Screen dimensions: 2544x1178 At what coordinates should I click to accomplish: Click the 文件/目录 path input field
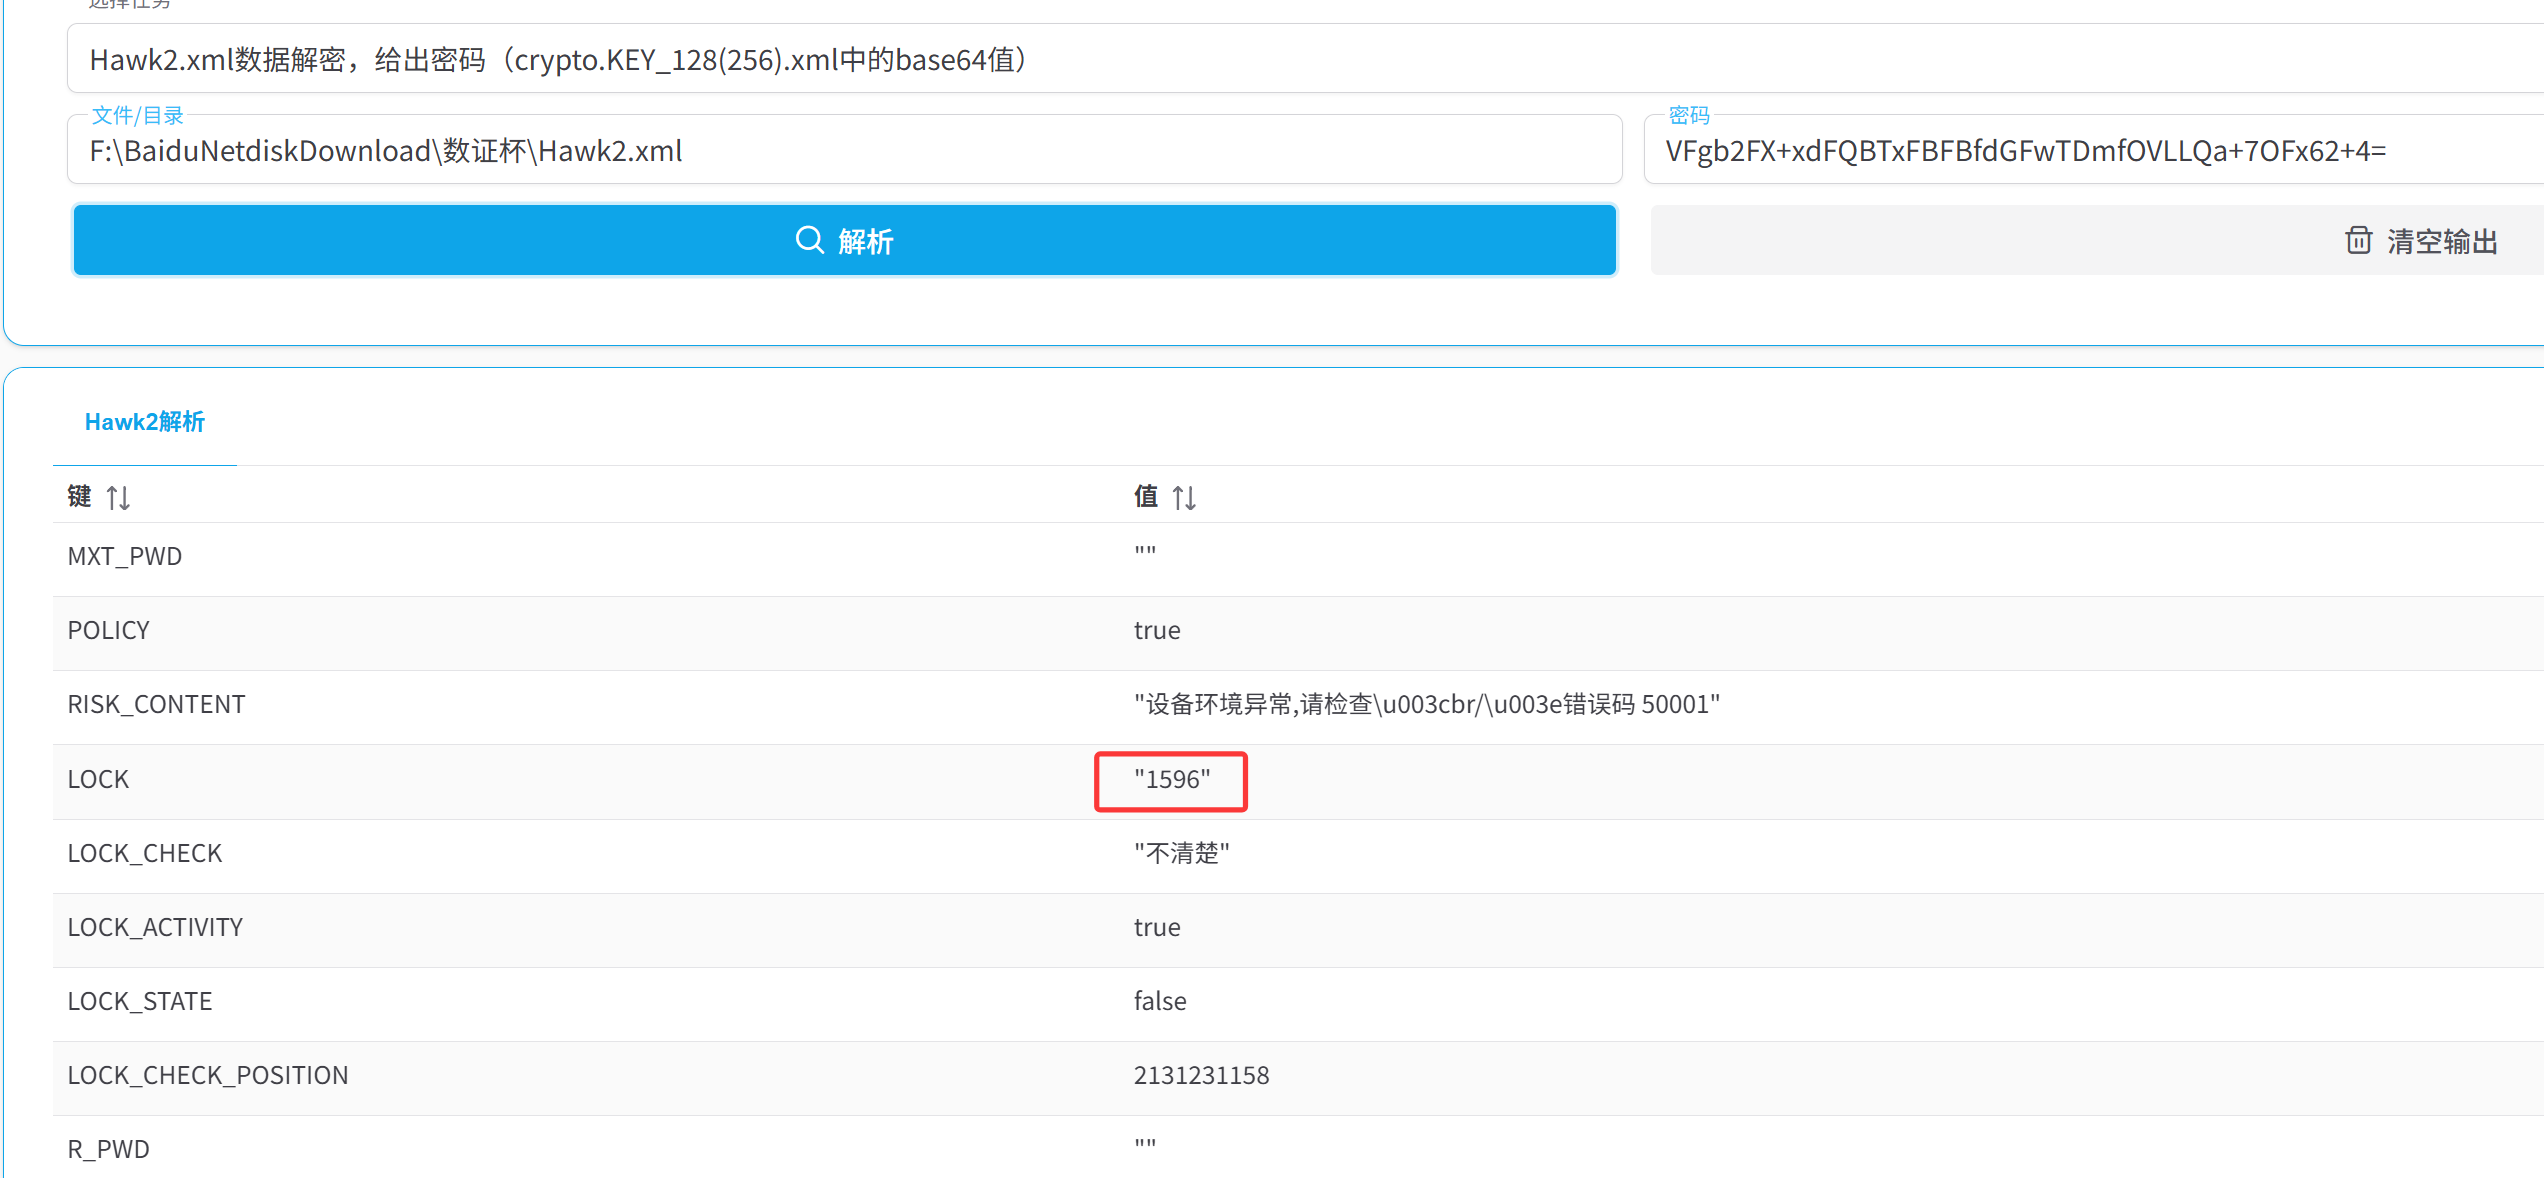(843, 151)
